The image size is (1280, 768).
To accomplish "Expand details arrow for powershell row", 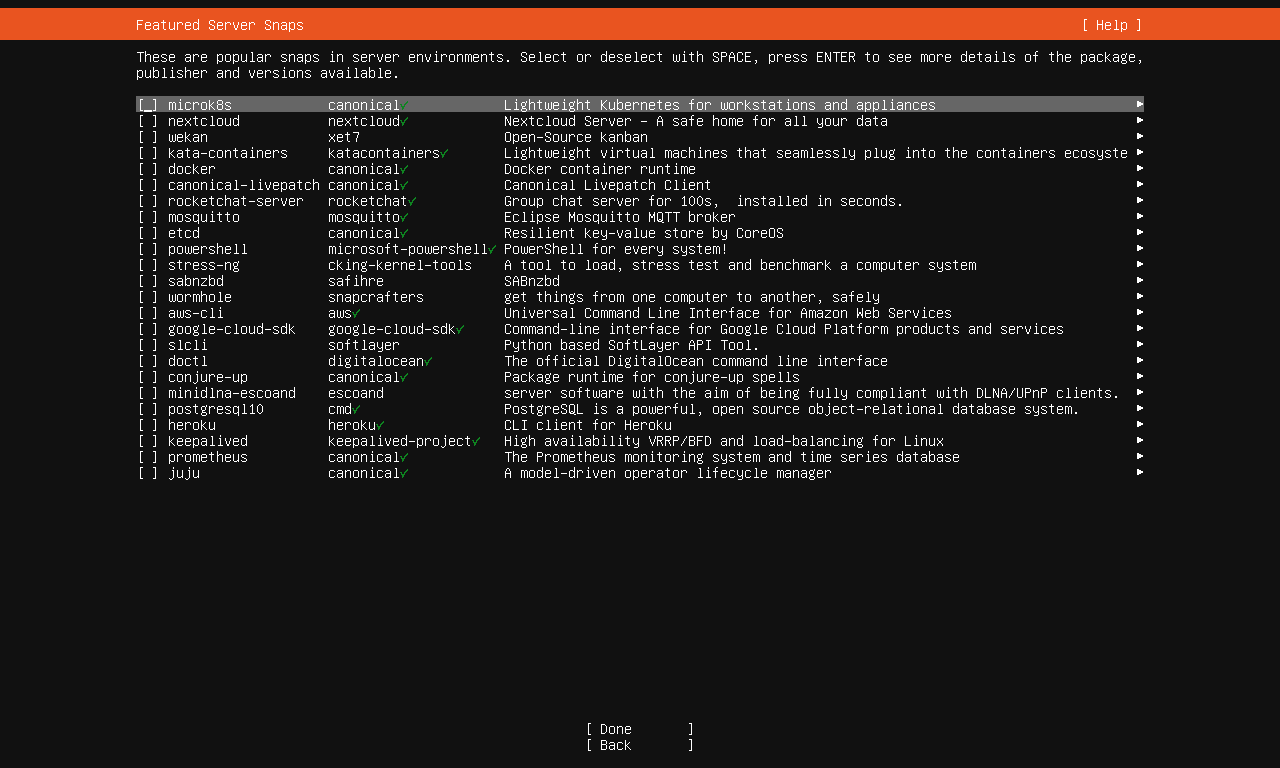I will click(x=1139, y=248).
